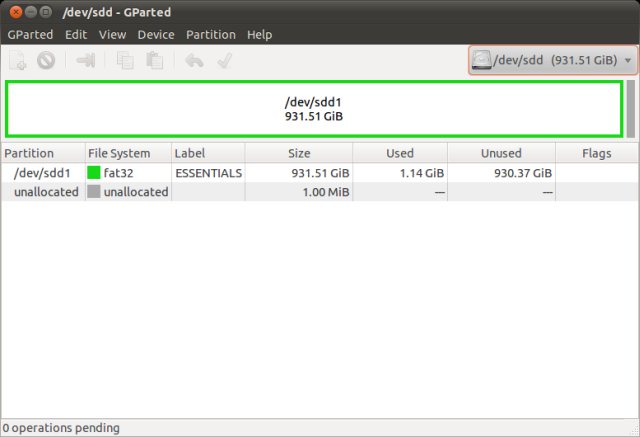640x437 pixels.
Task: Click the unallocated file system text
Action: (136, 192)
